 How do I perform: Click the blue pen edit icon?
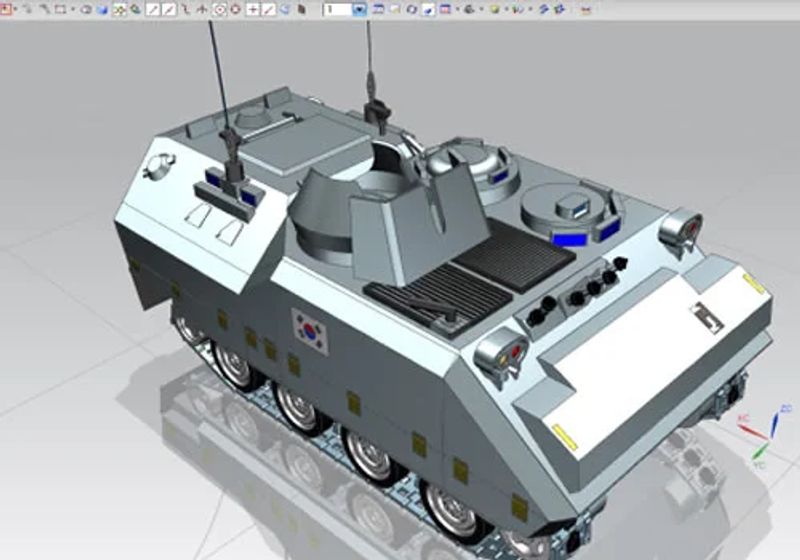coord(429,10)
